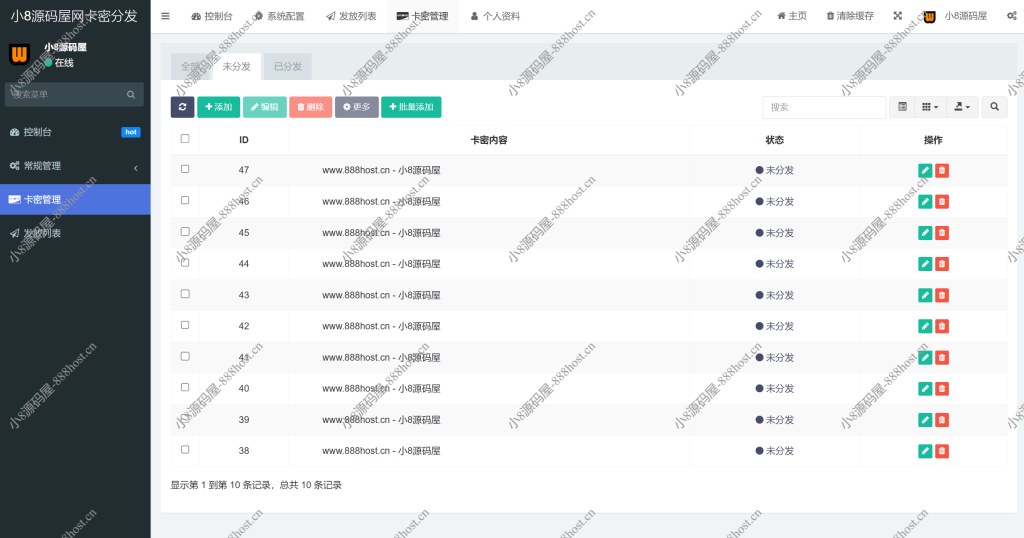Image resolution: width=1024 pixels, height=538 pixels.
Task: Click the 批量添加 button
Action: [411, 107]
